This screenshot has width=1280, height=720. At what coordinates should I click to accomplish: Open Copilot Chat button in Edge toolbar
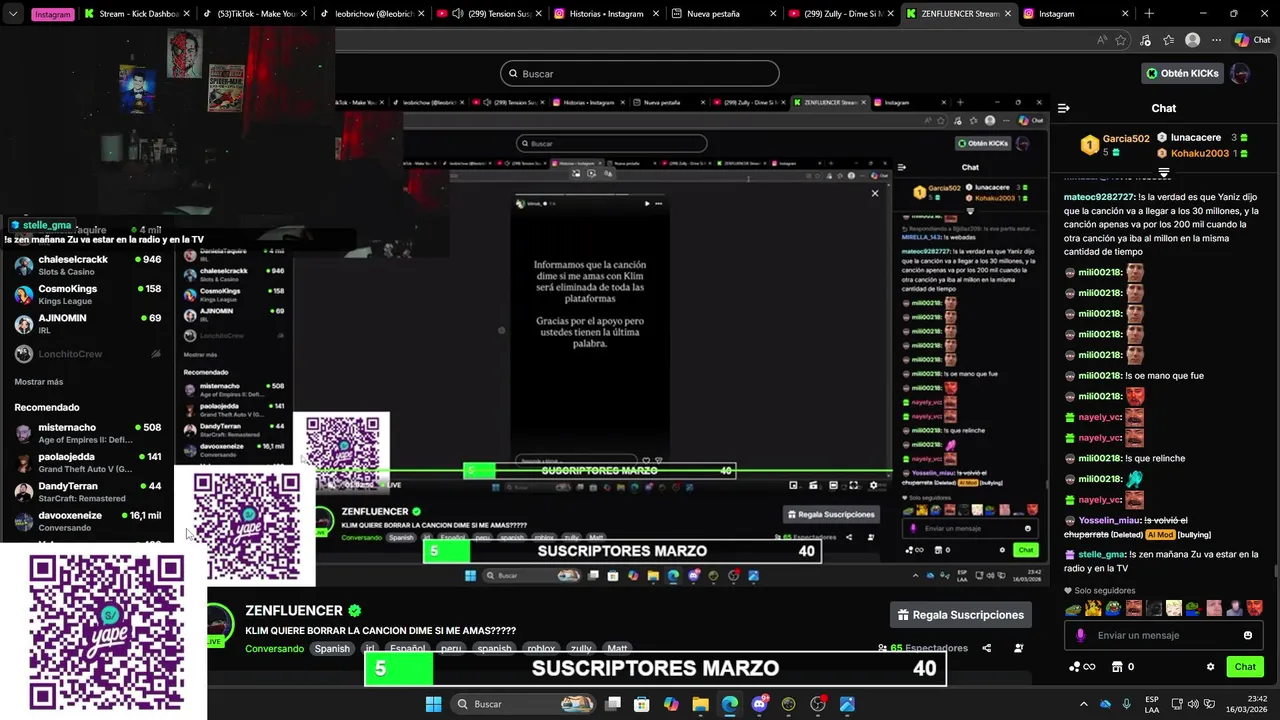(1252, 40)
